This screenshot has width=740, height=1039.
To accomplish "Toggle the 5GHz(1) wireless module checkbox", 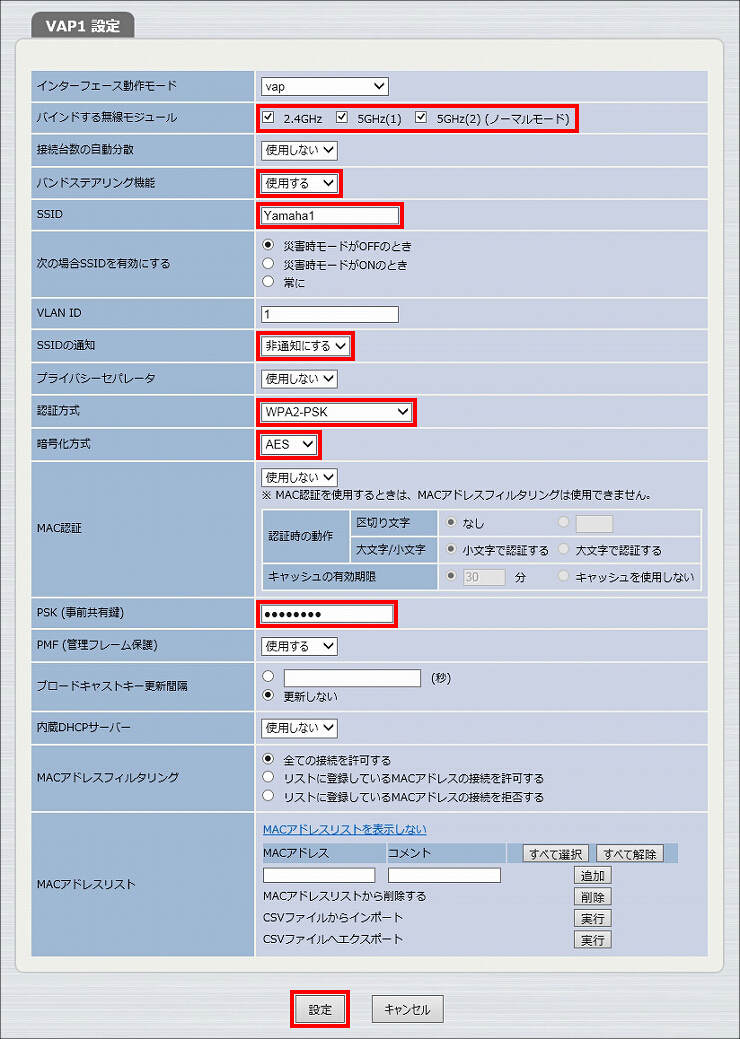I will [342, 118].
